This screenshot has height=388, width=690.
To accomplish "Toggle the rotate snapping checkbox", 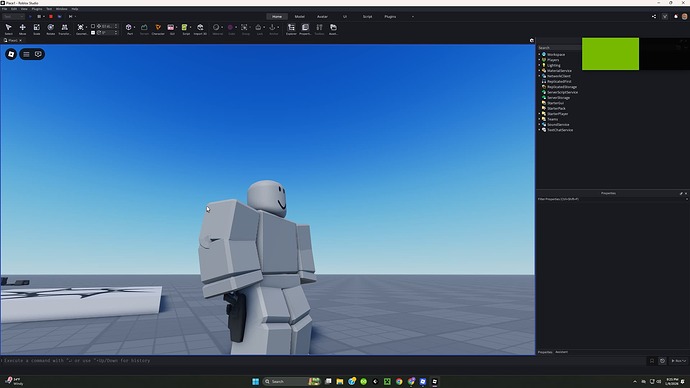I will [x=93, y=33].
